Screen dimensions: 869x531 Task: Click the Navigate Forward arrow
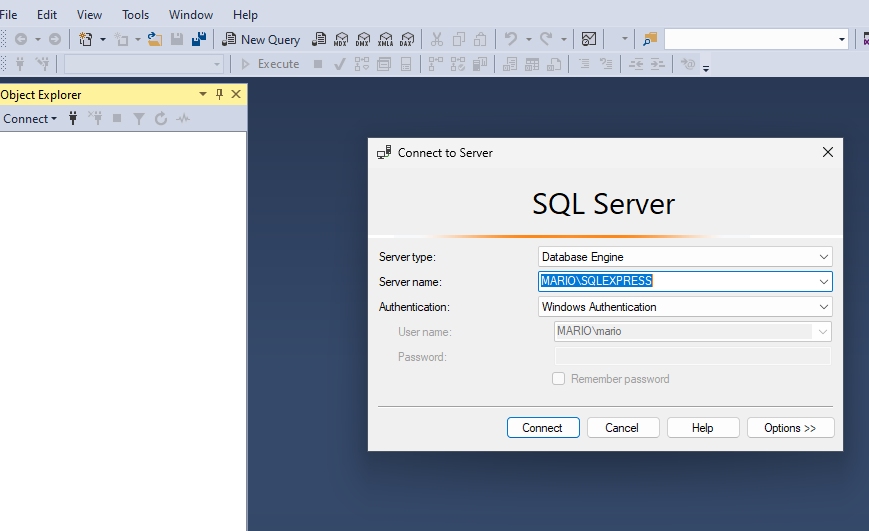click(55, 39)
